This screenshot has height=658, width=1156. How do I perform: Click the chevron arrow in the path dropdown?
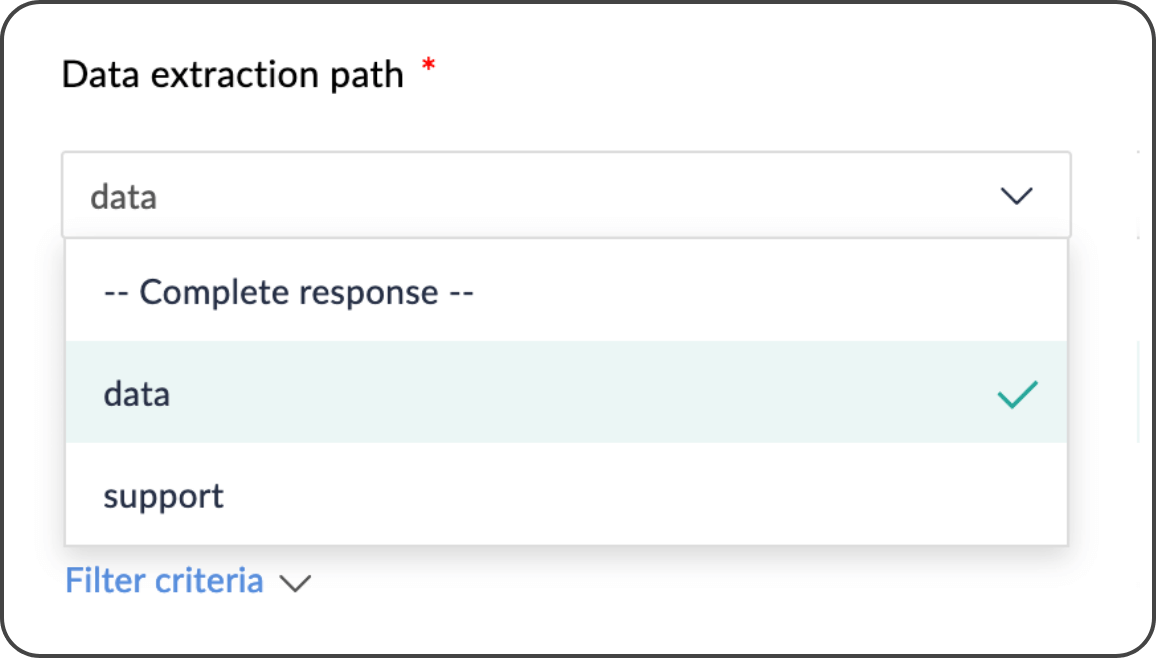pos(1016,196)
